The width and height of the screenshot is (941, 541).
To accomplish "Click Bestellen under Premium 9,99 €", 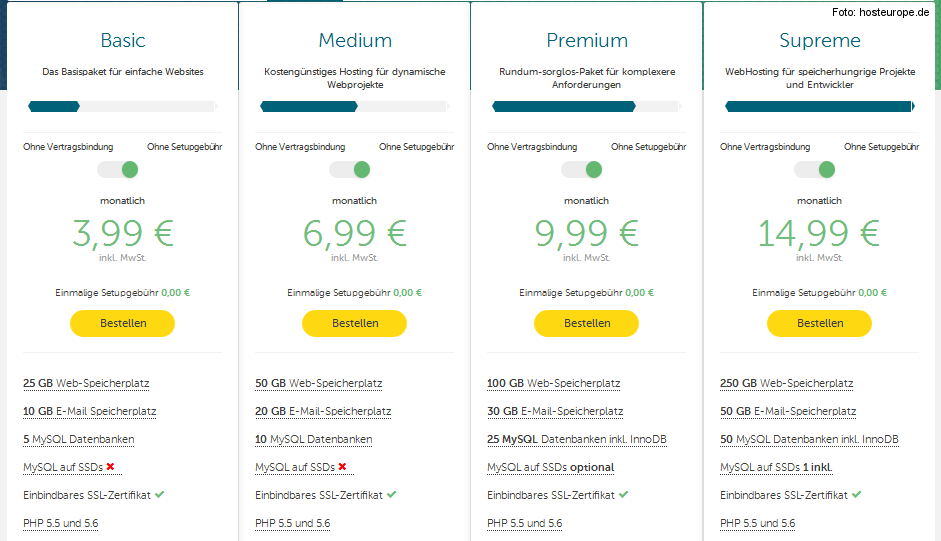I will 586,323.
